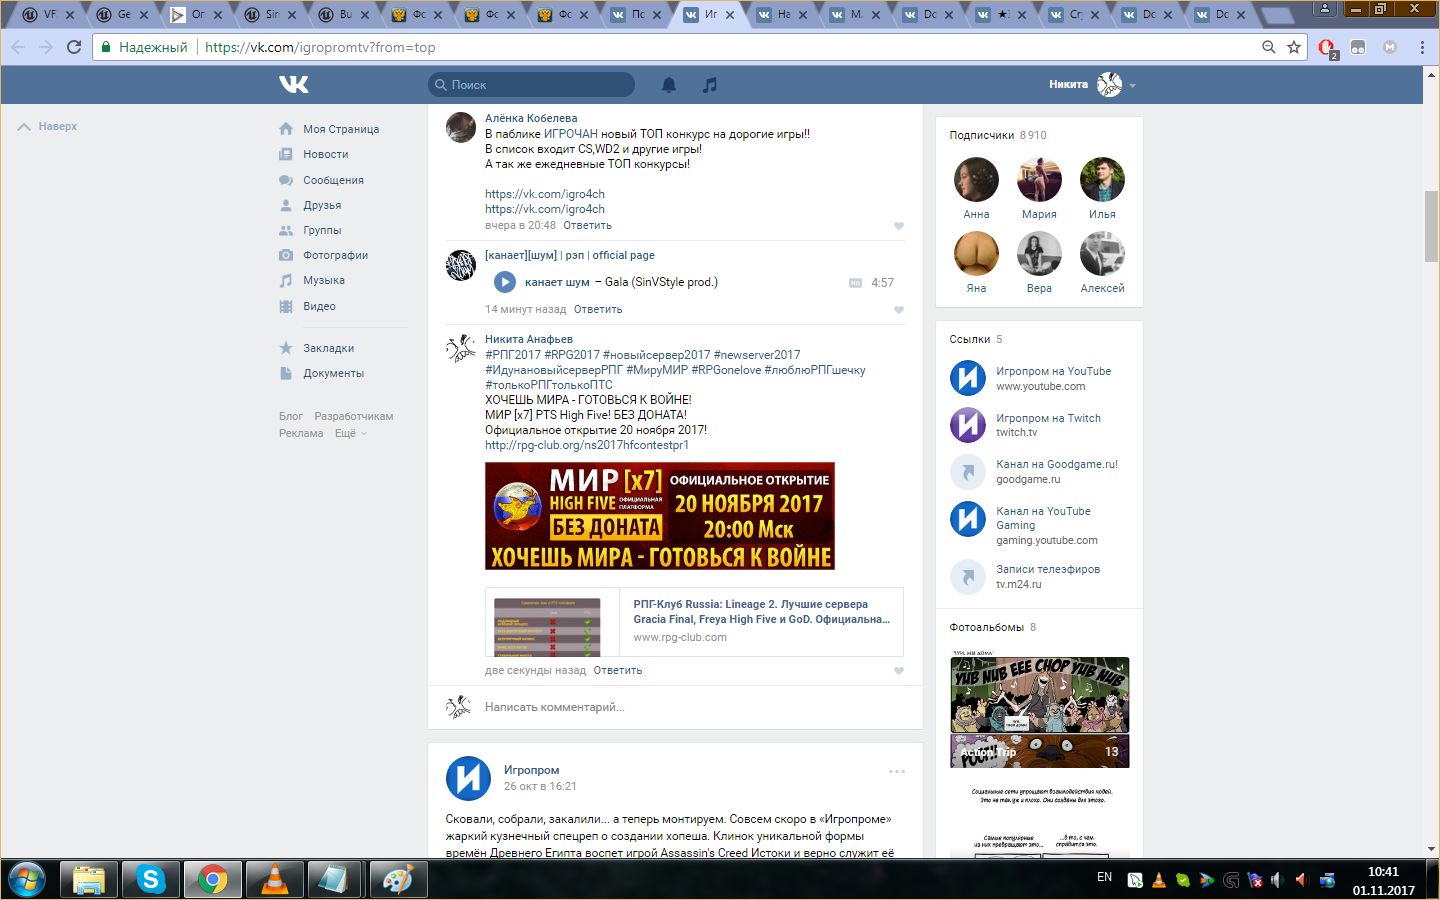Open 'Друзья' in the left menu
Image resolution: width=1440 pixels, height=900 pixels.
click(322, 205)
